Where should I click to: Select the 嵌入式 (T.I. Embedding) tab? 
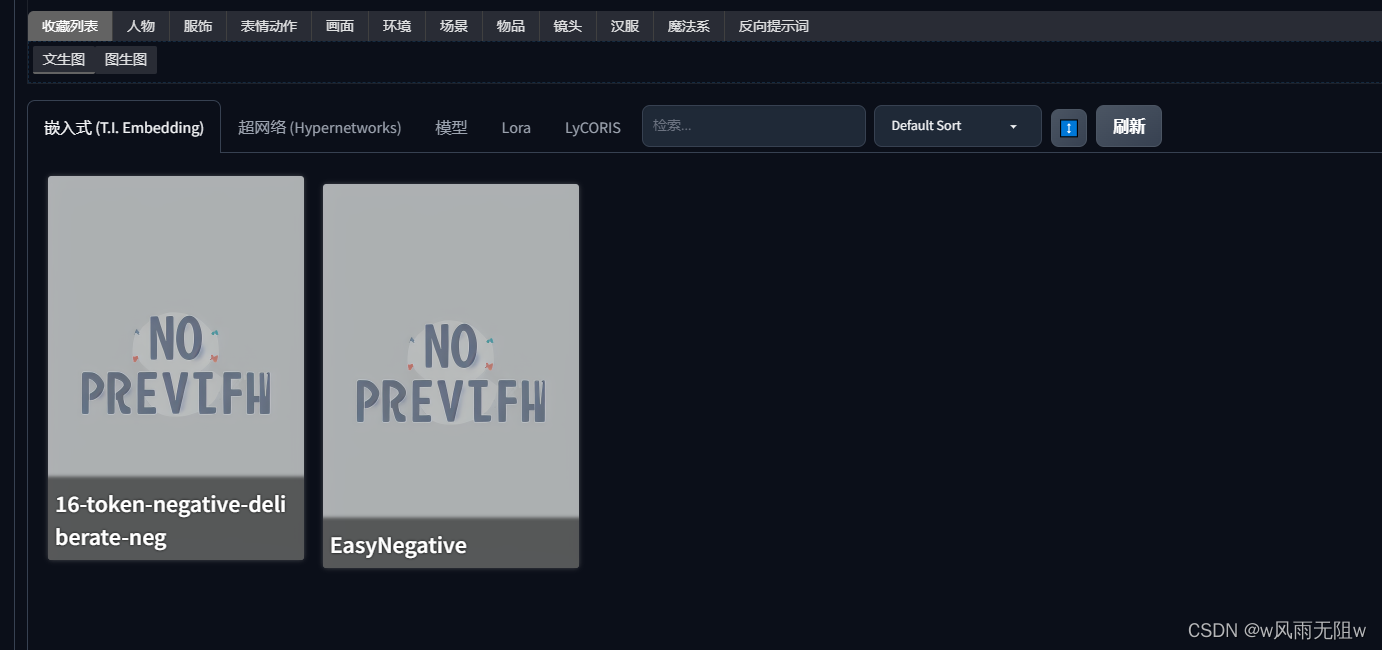click(124, 128)
